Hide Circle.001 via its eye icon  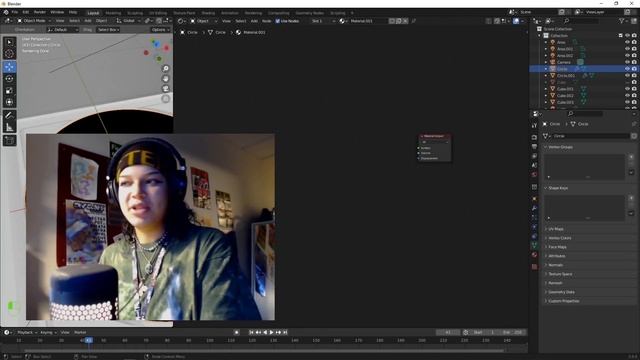coord(627,76)
